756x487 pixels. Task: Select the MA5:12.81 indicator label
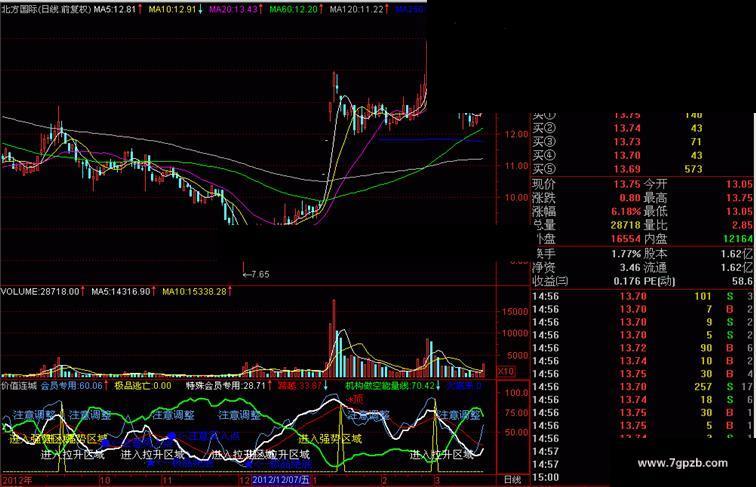[115, 9]
